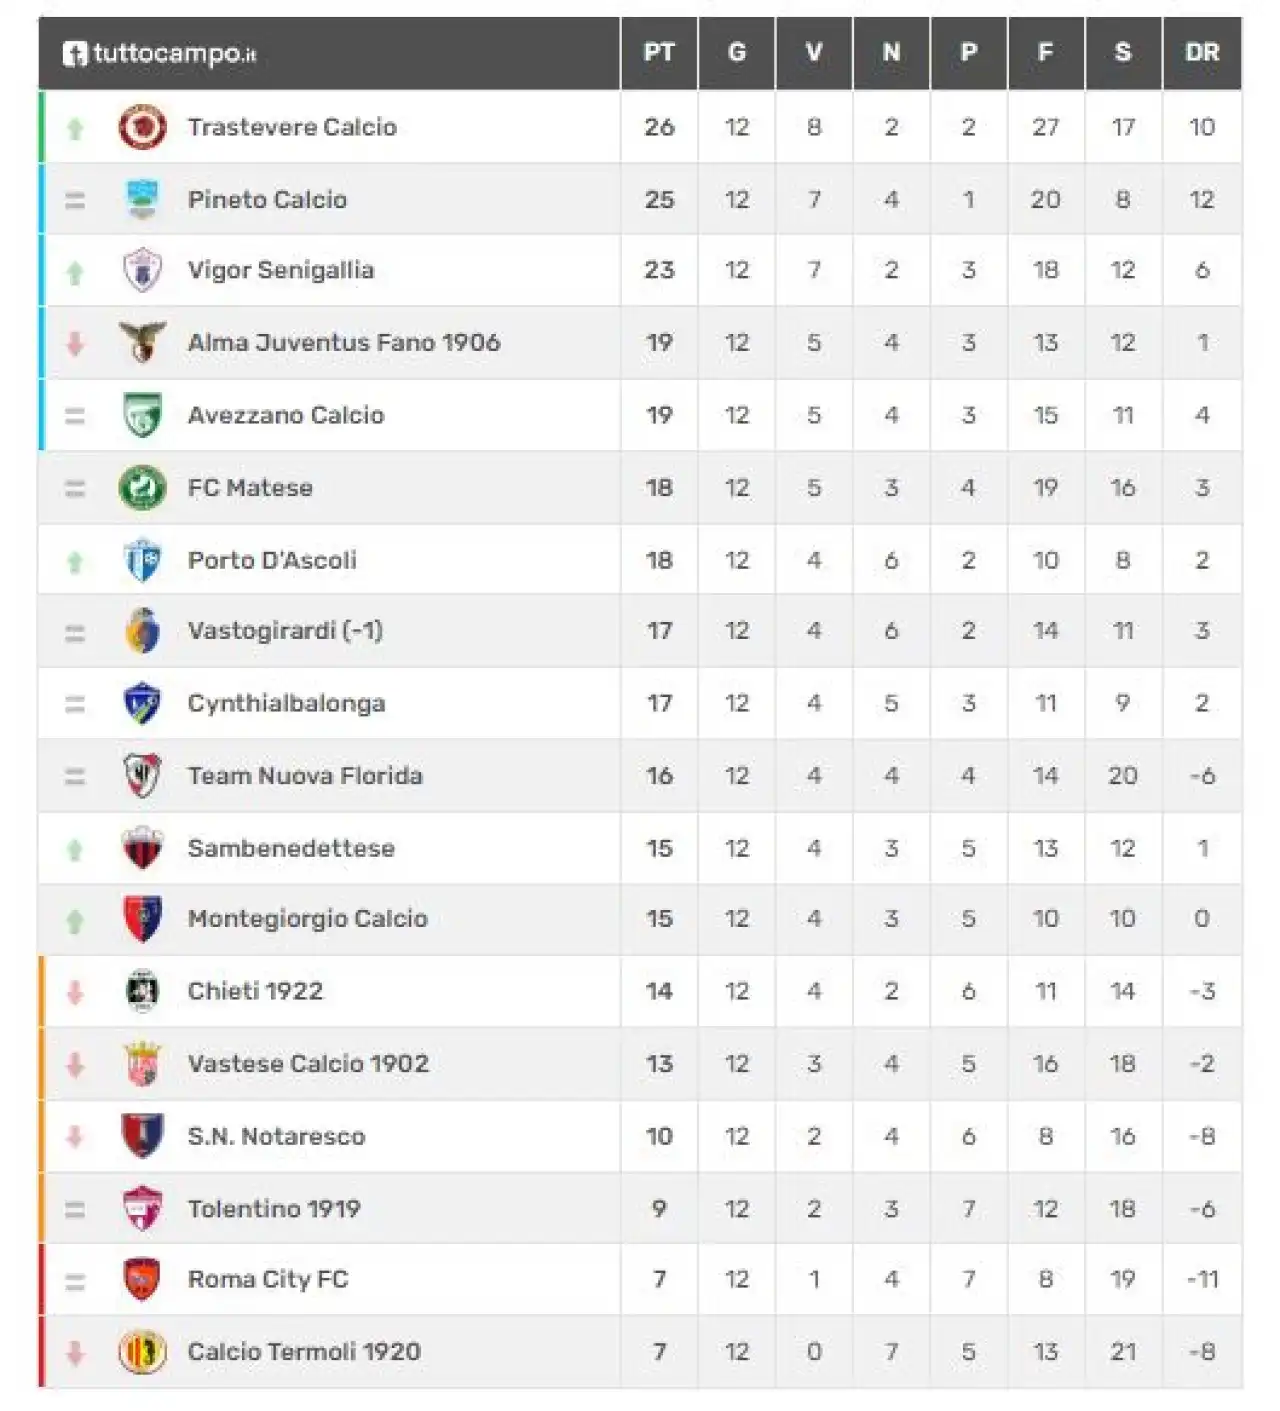Click the Sambenedettese team crest

(x=142, y=848)
